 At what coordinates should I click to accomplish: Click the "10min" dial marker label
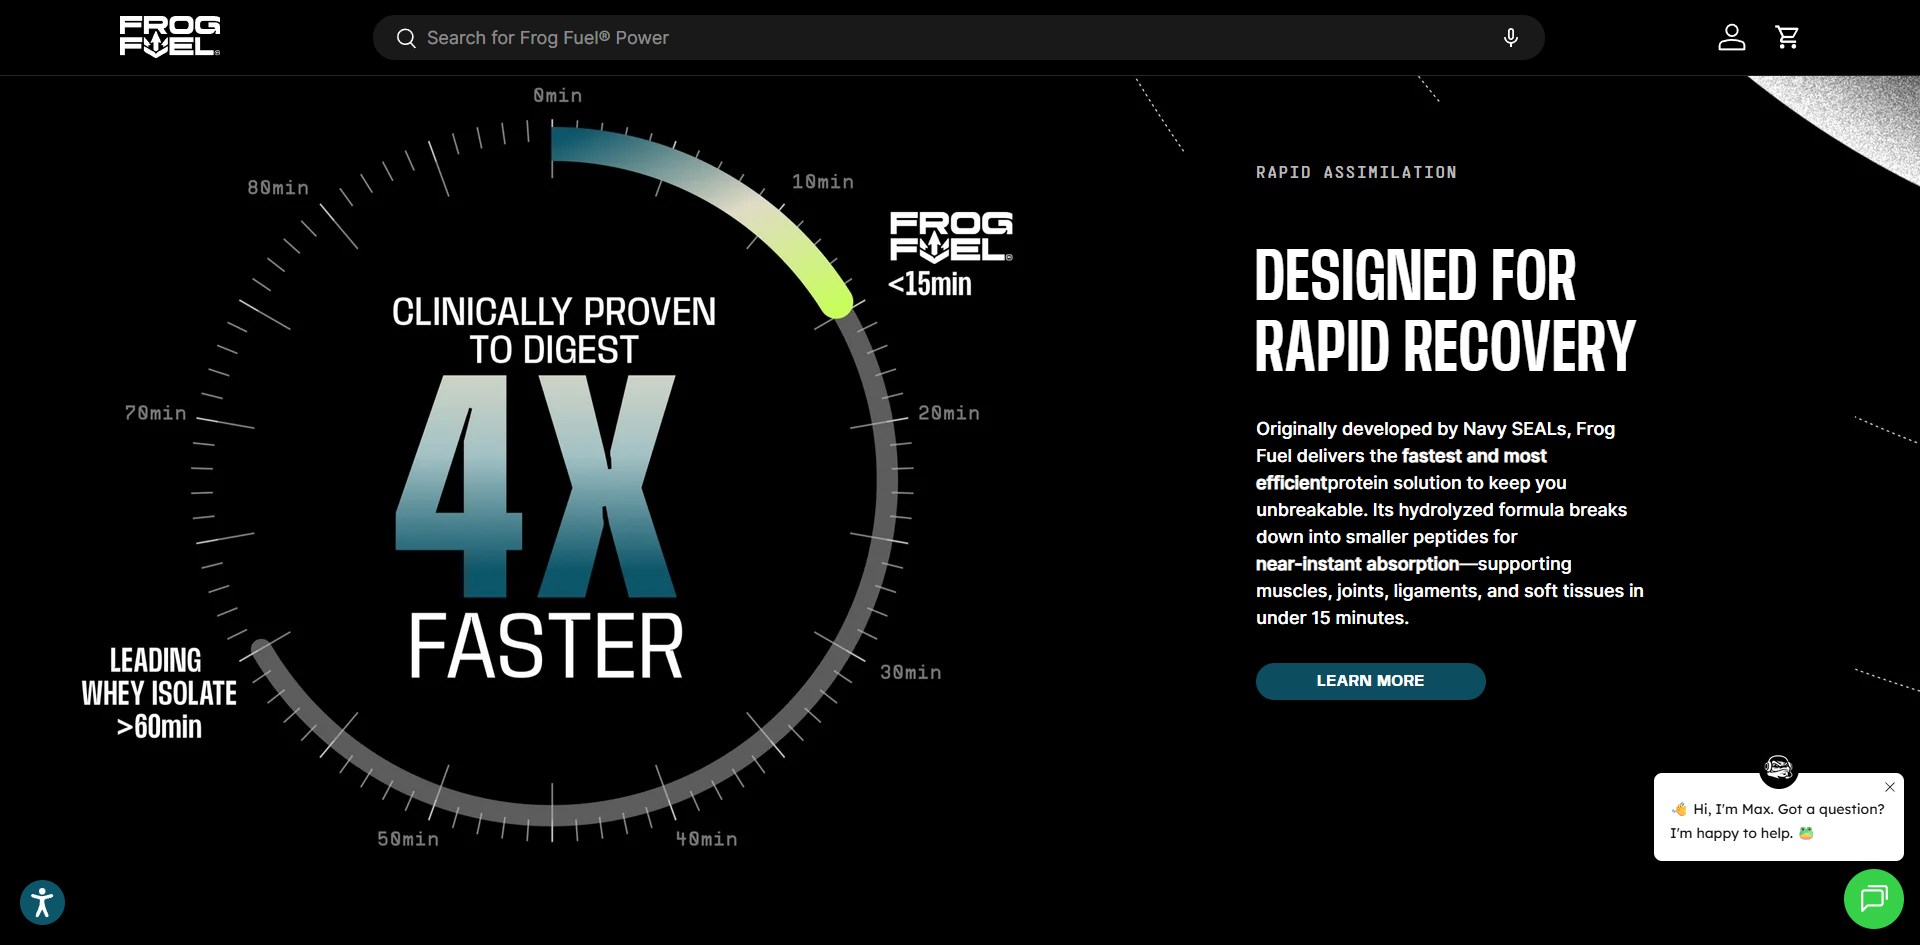point(823,182)
